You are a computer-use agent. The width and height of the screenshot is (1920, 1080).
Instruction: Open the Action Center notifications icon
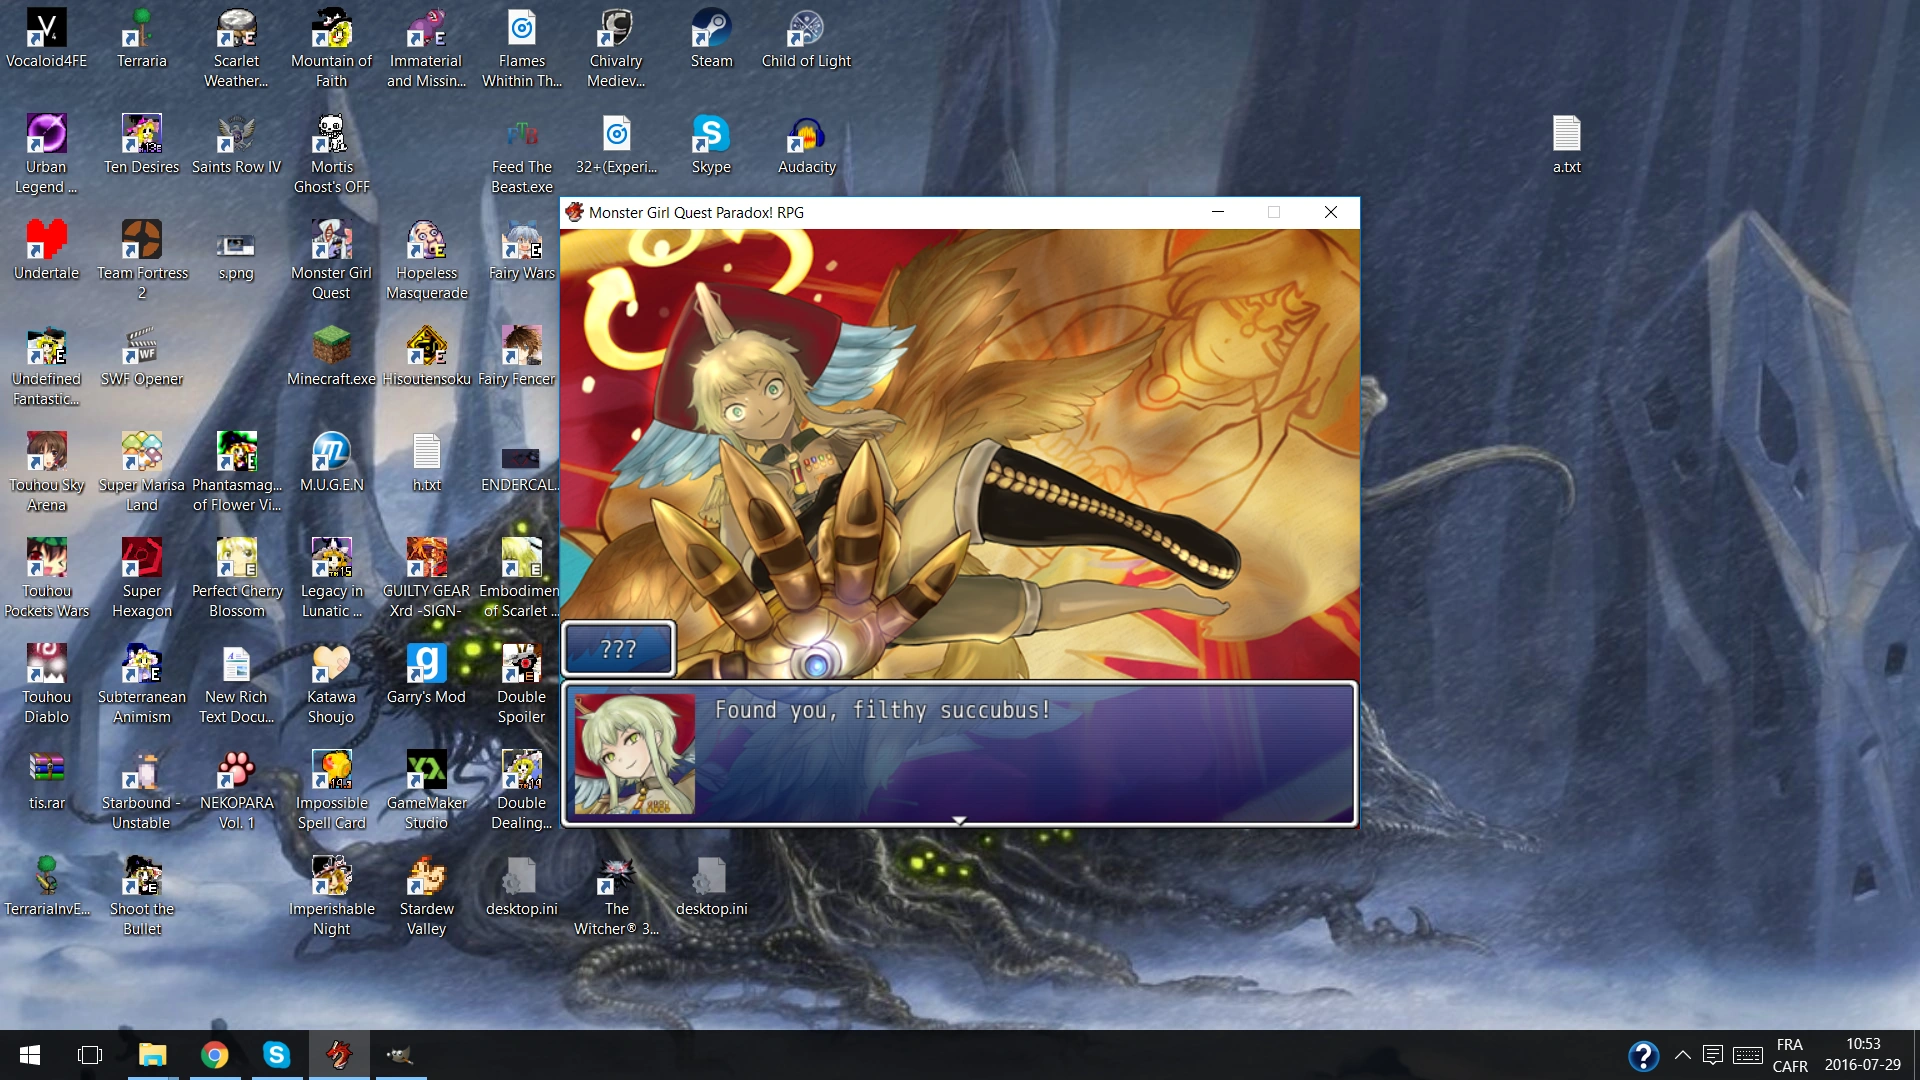pos(1712,1055)
